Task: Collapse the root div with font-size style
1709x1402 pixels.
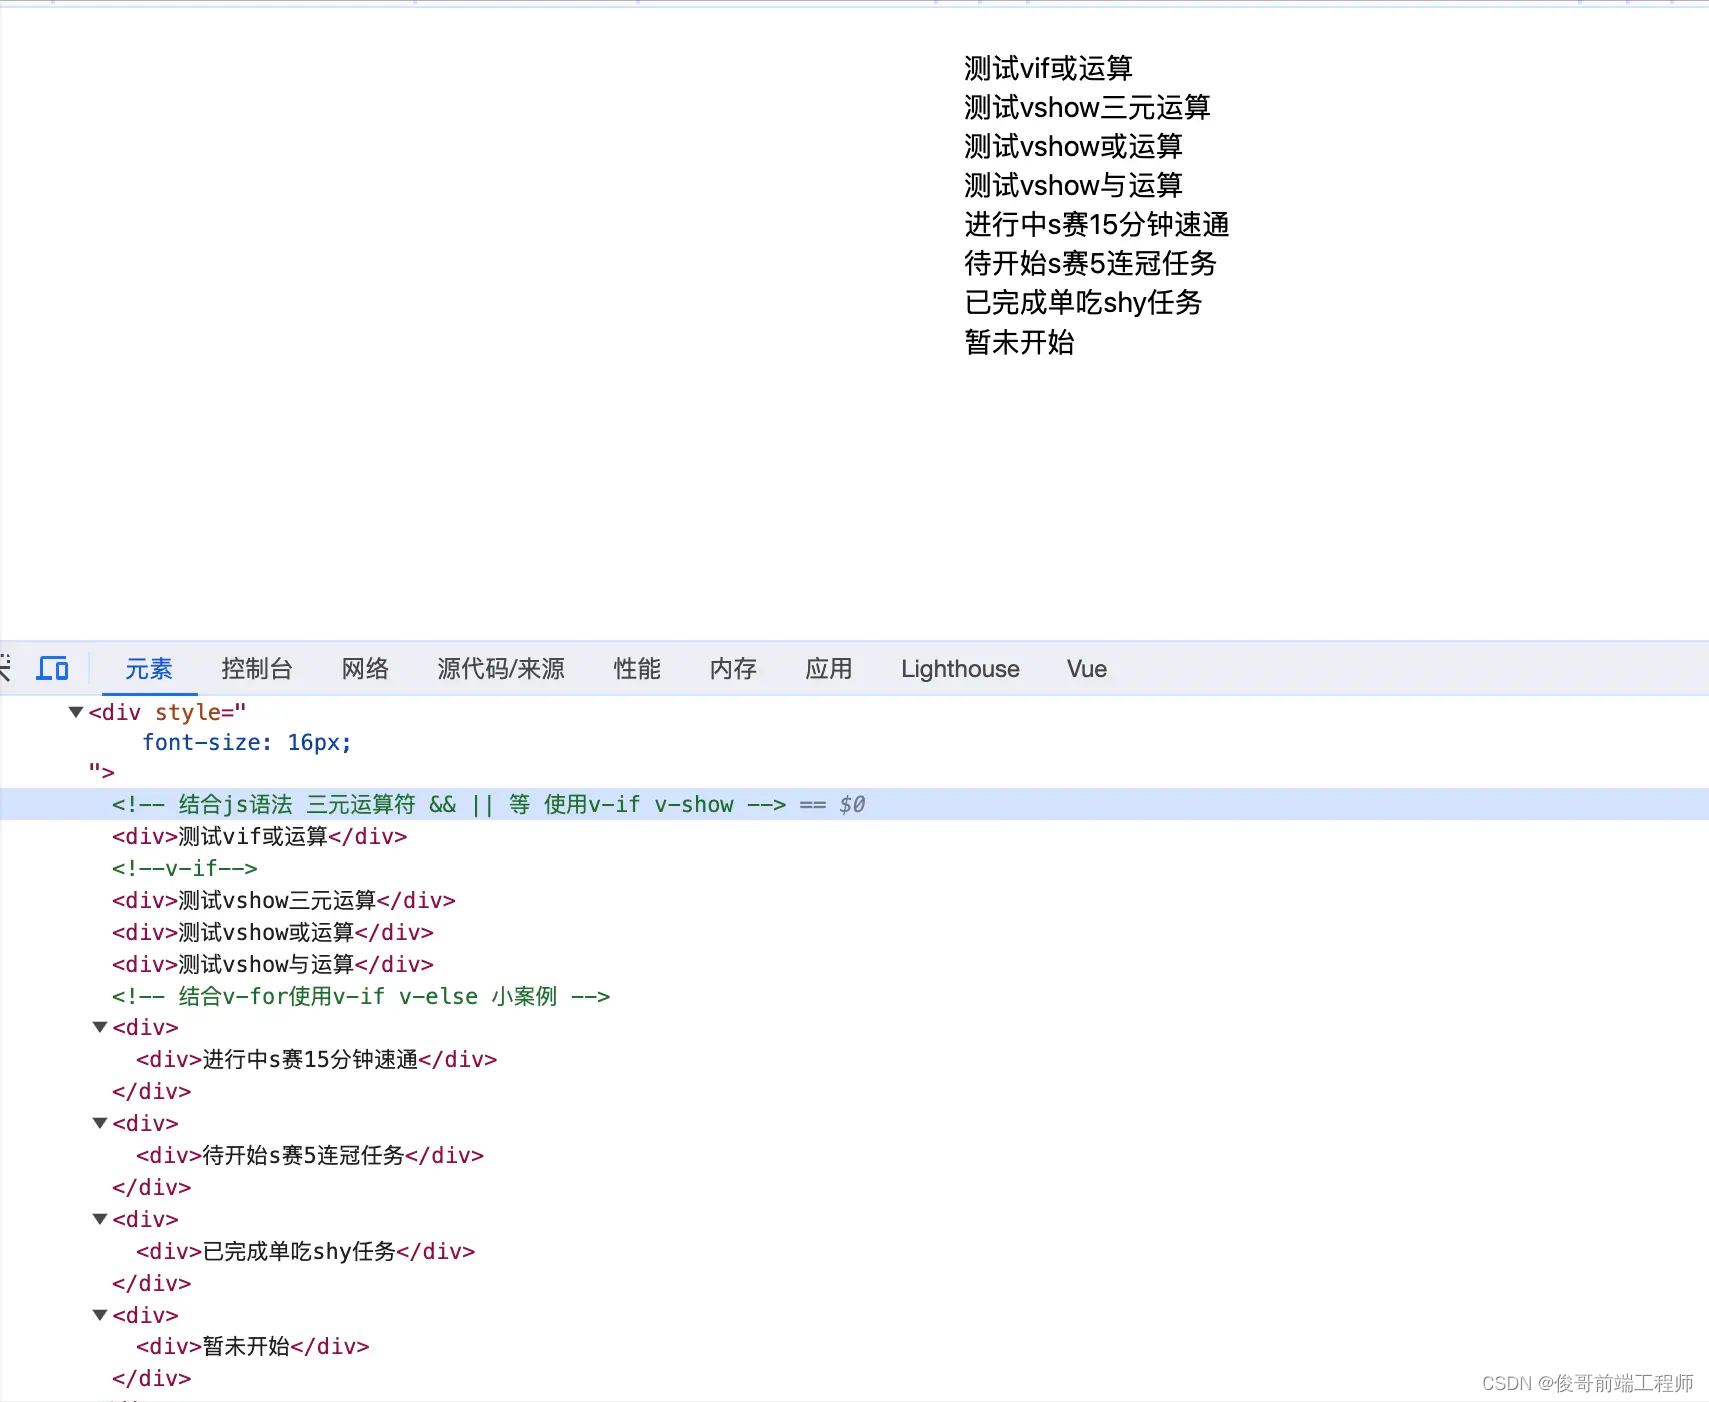Action: click(x=76, y=712)
